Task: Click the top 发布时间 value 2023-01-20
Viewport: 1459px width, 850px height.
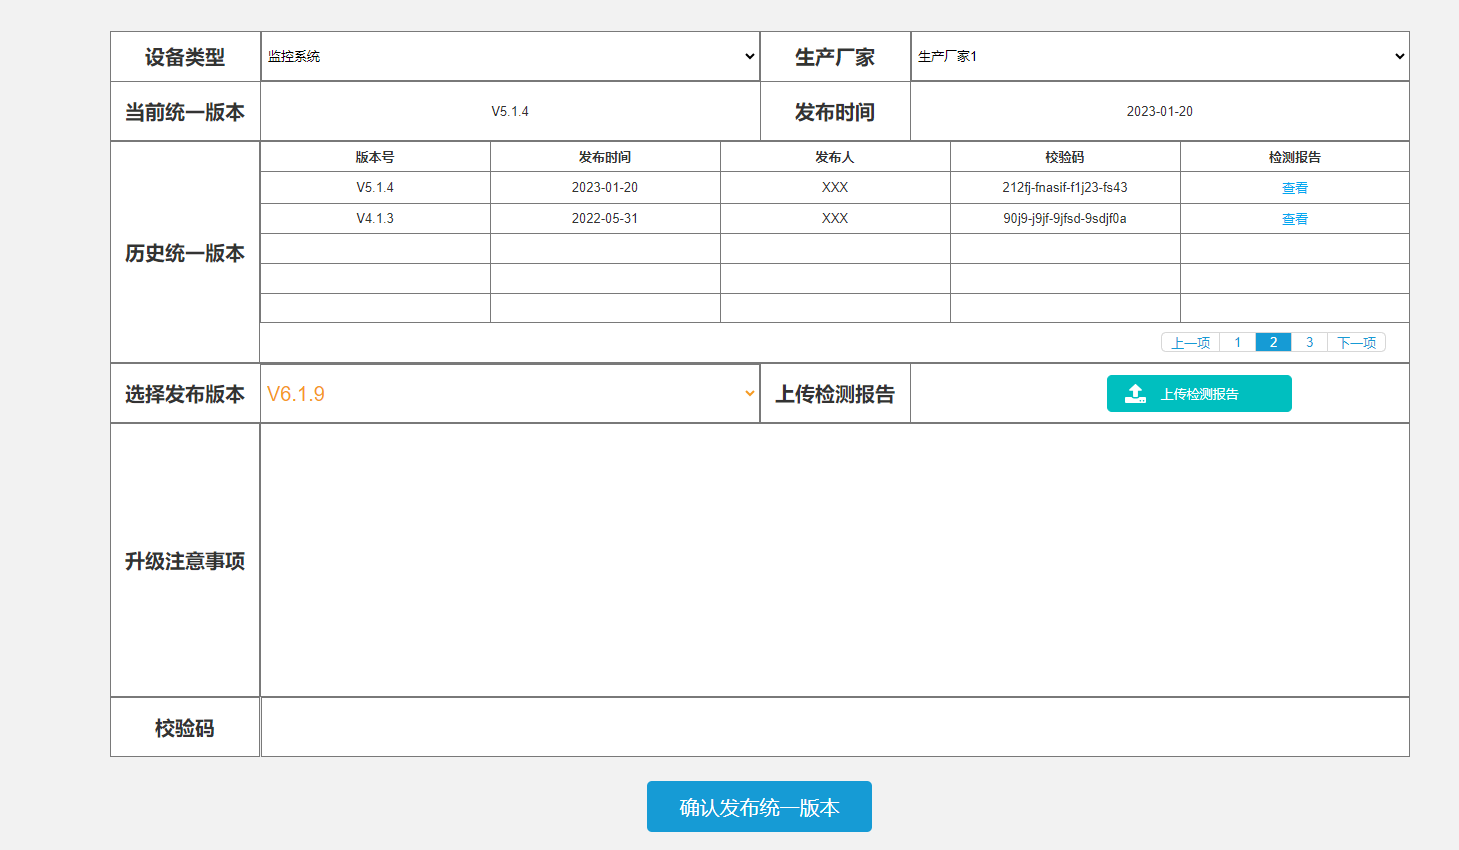Action: point(1160,112)
